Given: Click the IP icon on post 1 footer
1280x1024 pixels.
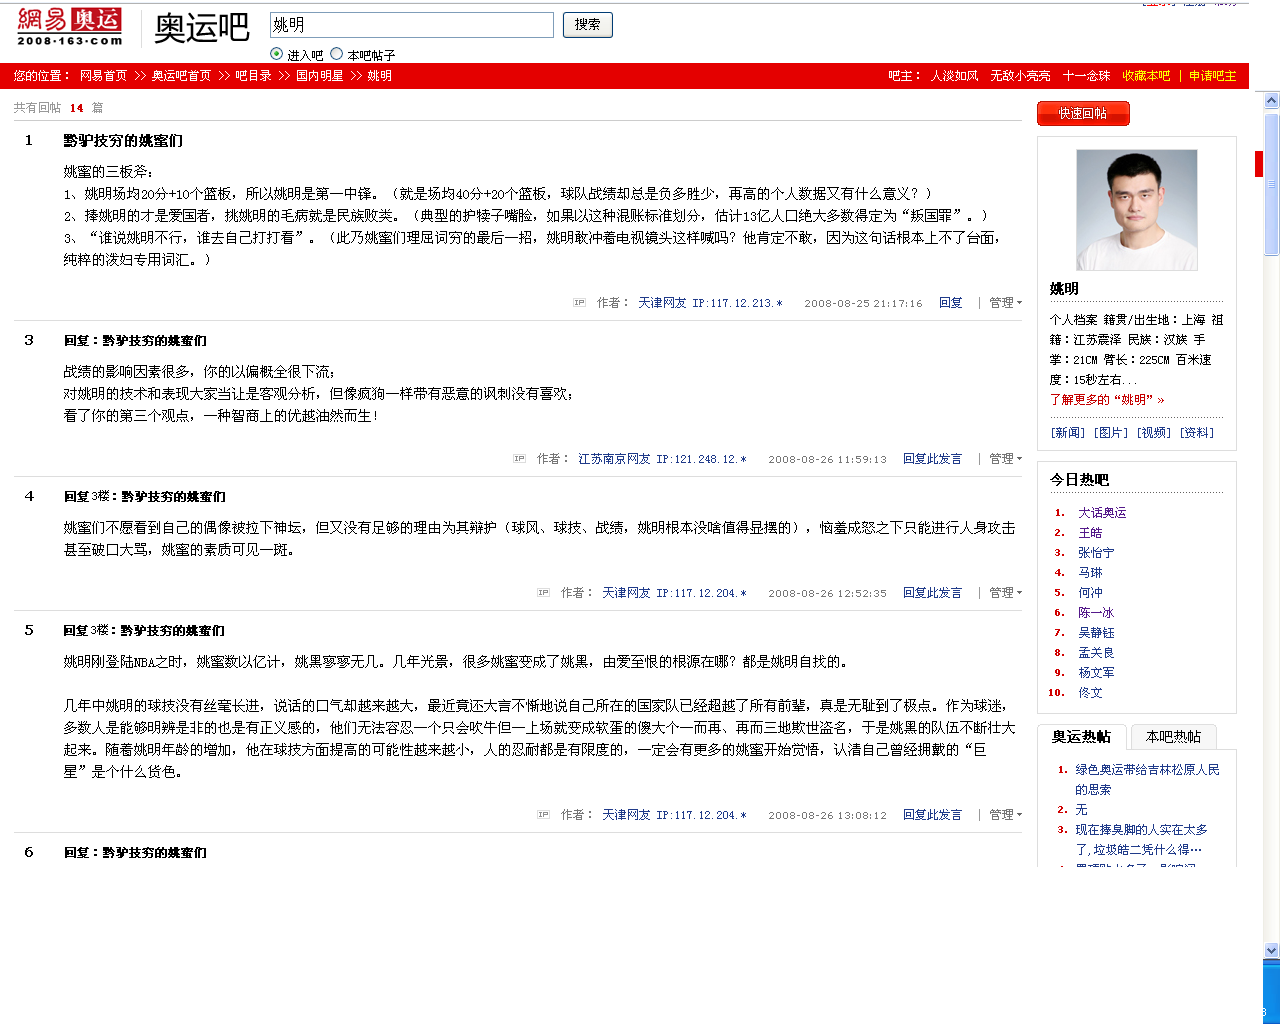Looking at the screenshot, I should 579,303.
